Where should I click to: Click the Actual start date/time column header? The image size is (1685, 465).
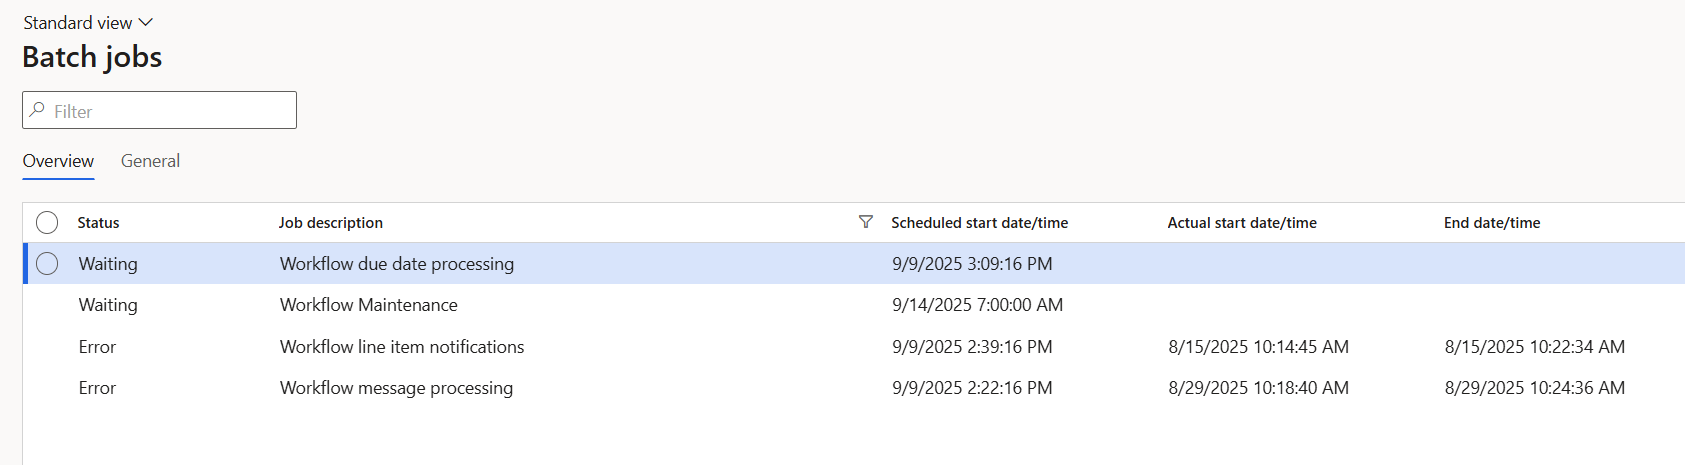1241,223
